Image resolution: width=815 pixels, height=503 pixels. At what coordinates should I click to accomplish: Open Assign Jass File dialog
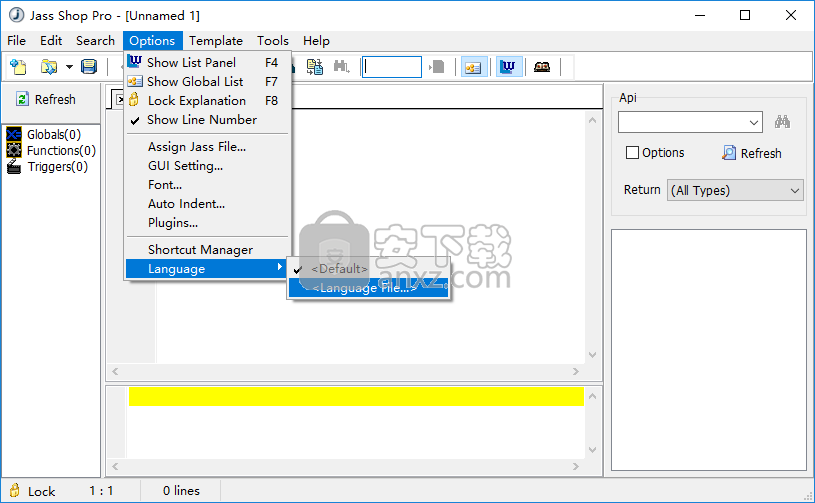207,147
